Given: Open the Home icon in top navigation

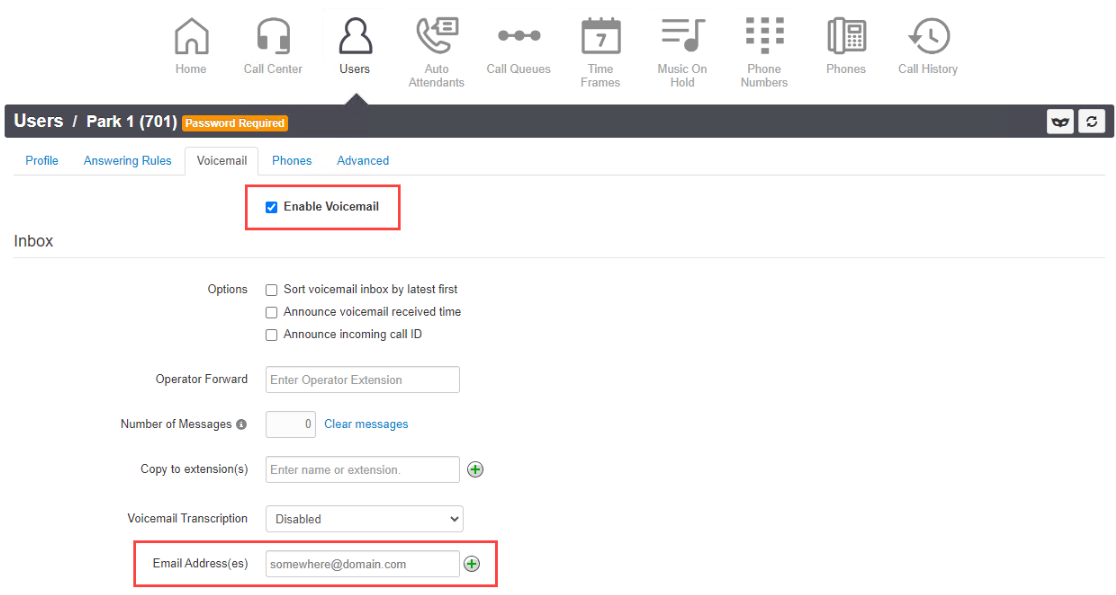Looking at the screenshot, I should pyautogui.click(x=191, y=37).
